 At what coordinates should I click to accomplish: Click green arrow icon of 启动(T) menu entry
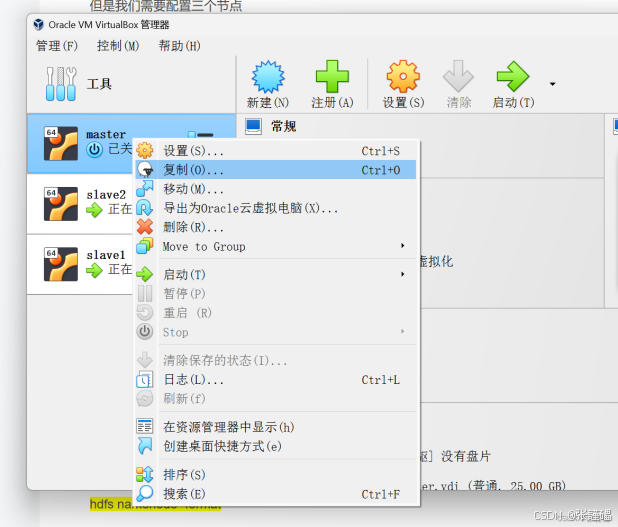[x=145, y=274]
